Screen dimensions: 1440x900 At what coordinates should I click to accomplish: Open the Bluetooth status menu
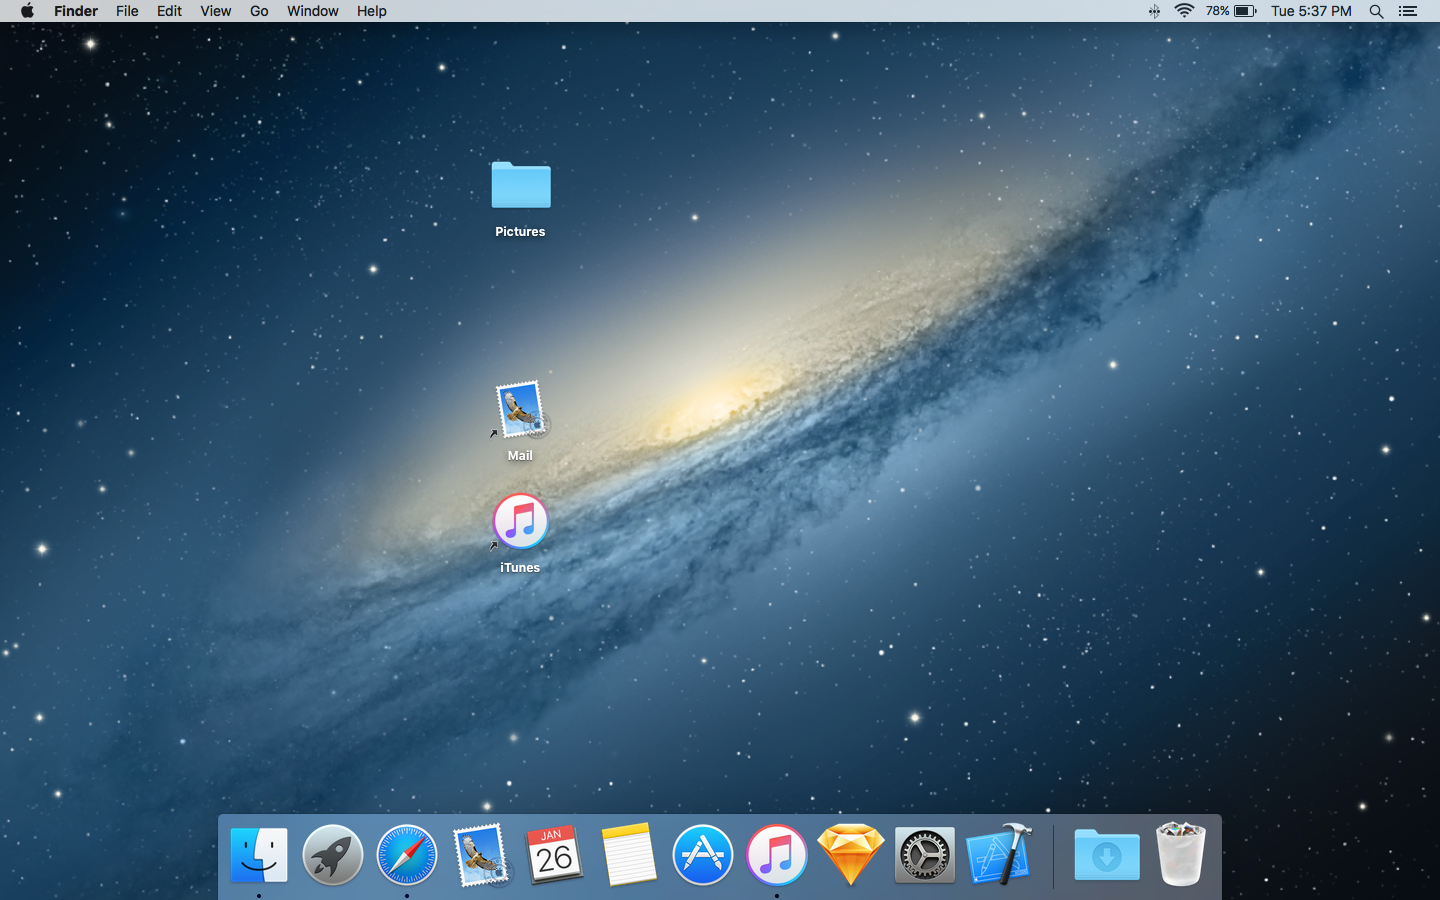pyautogui.click(x=1154, y=11)
